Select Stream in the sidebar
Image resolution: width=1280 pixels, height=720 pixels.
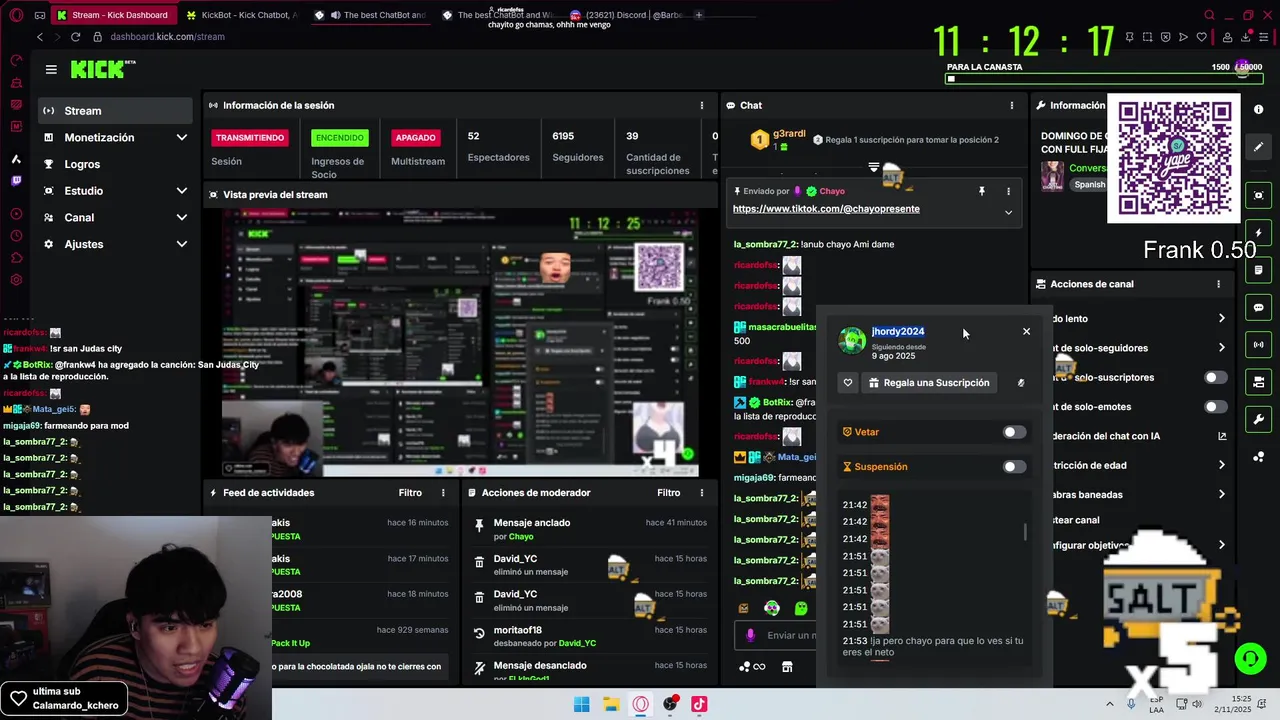point(116,111)
